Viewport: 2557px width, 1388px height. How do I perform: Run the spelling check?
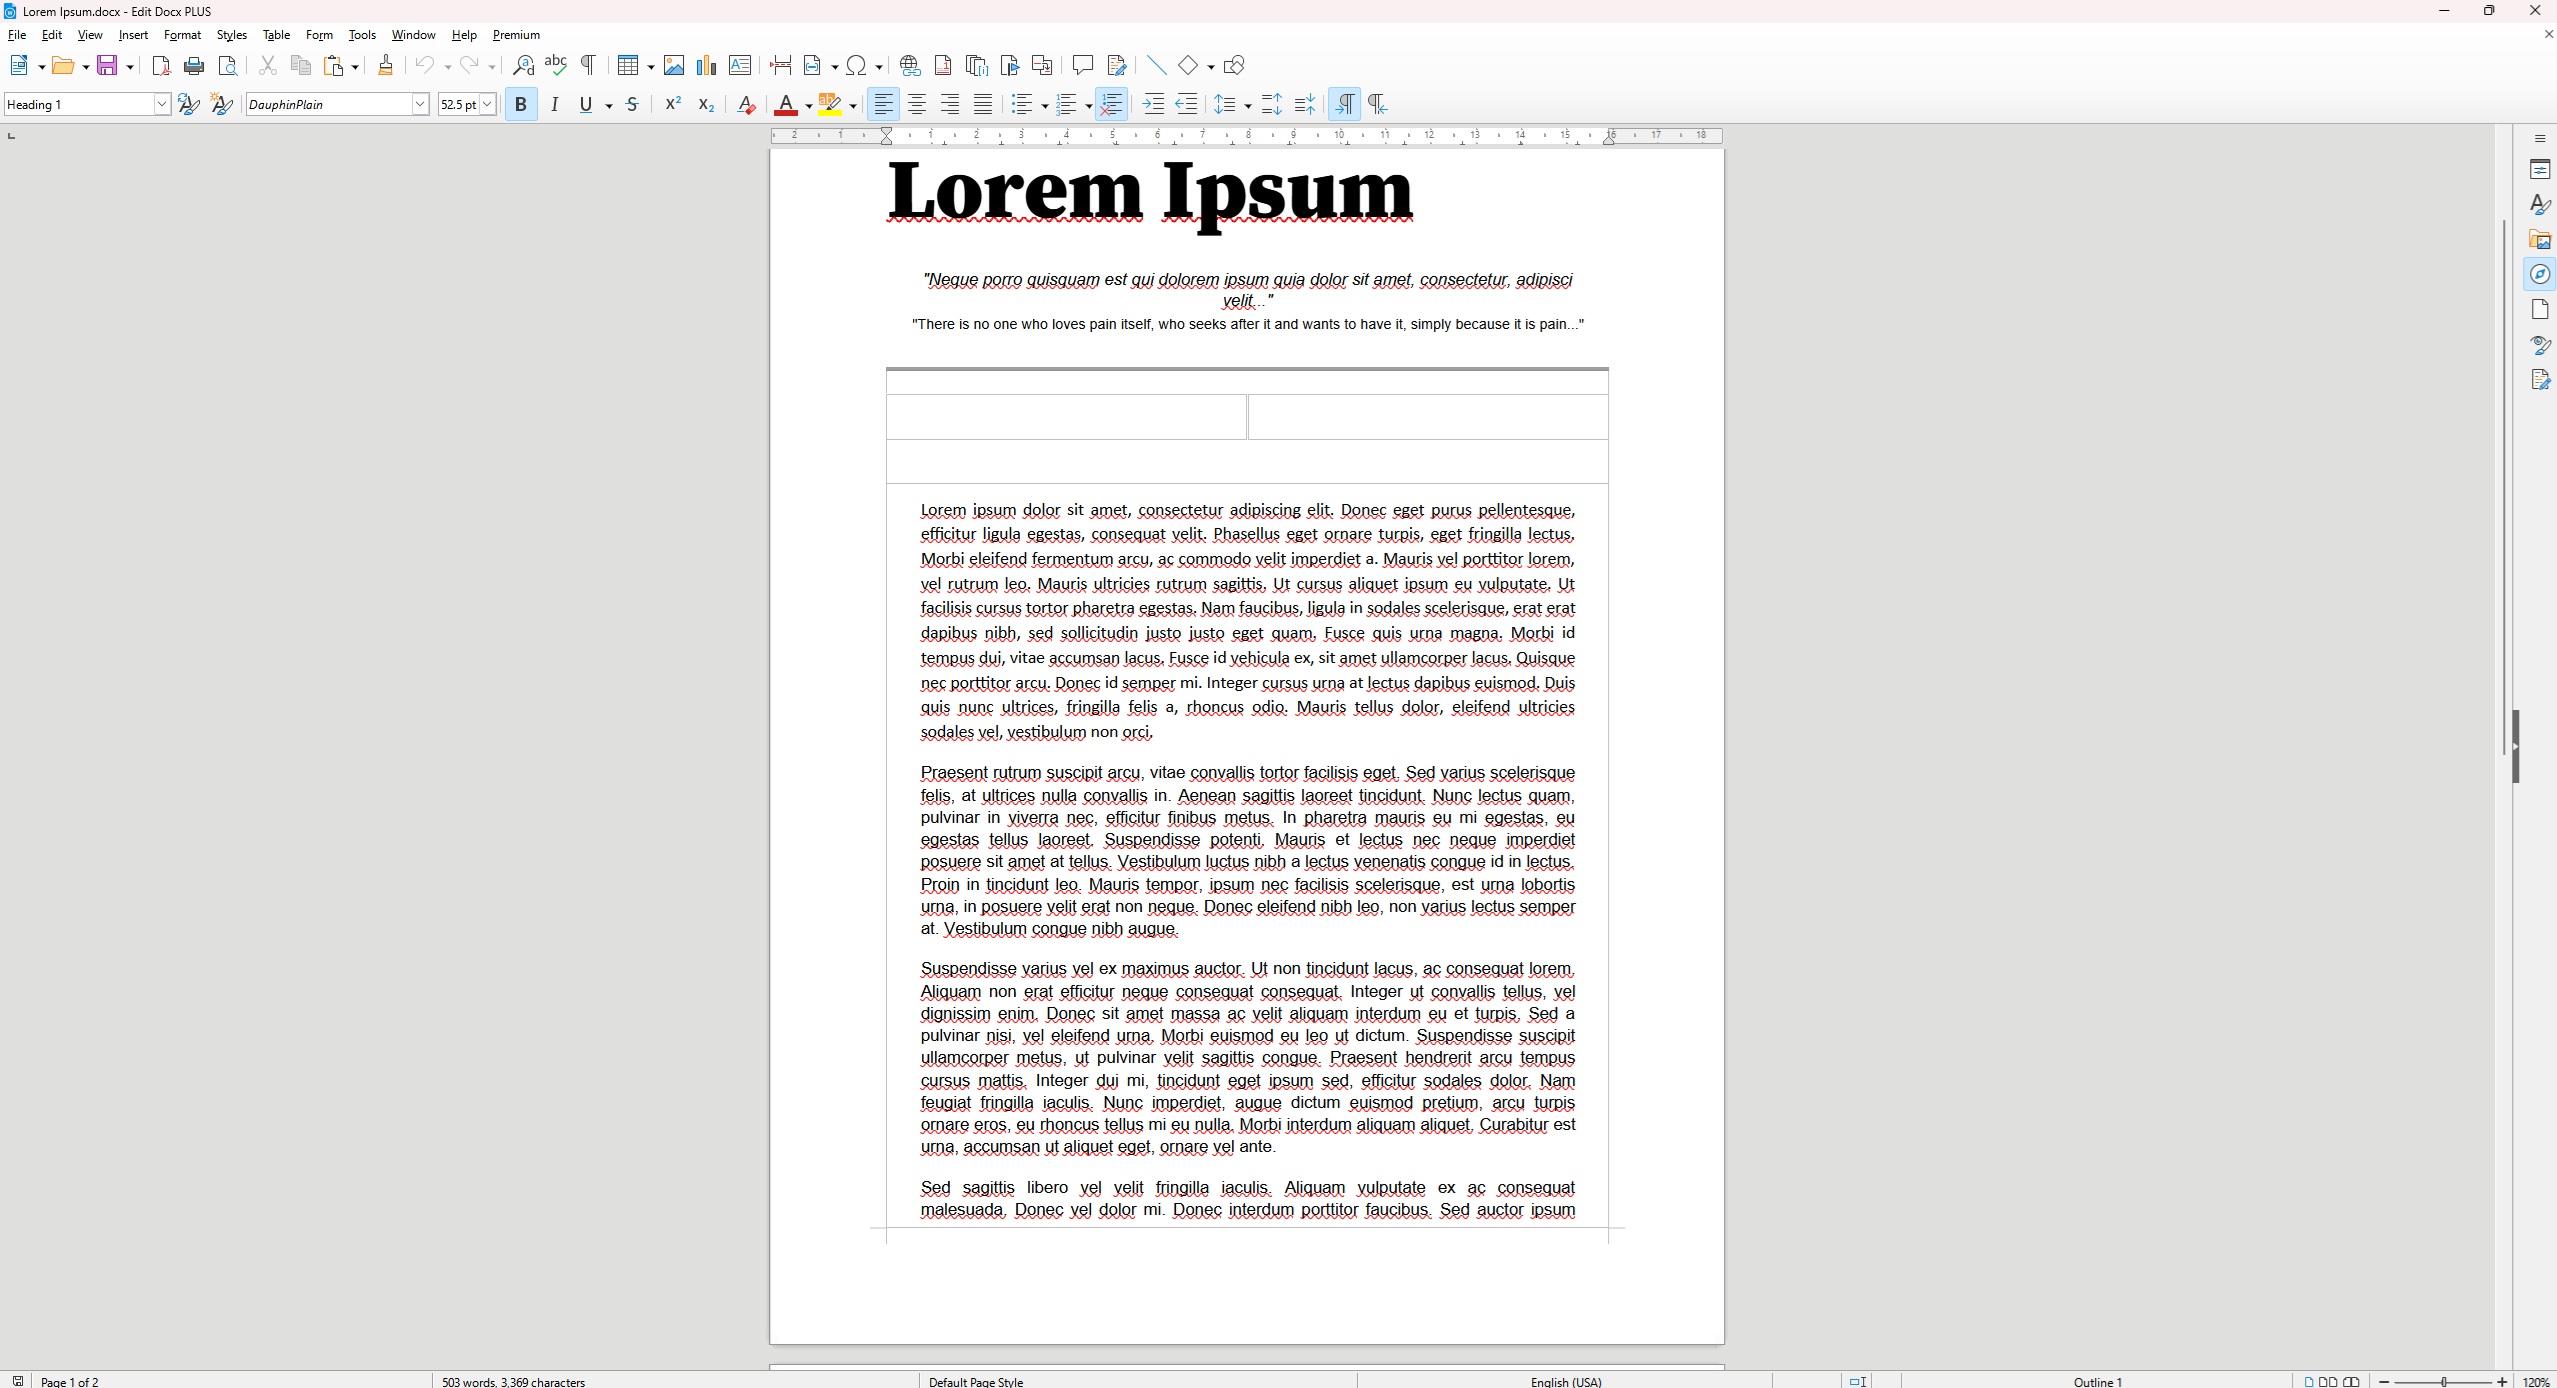click(x=556, y=66)
